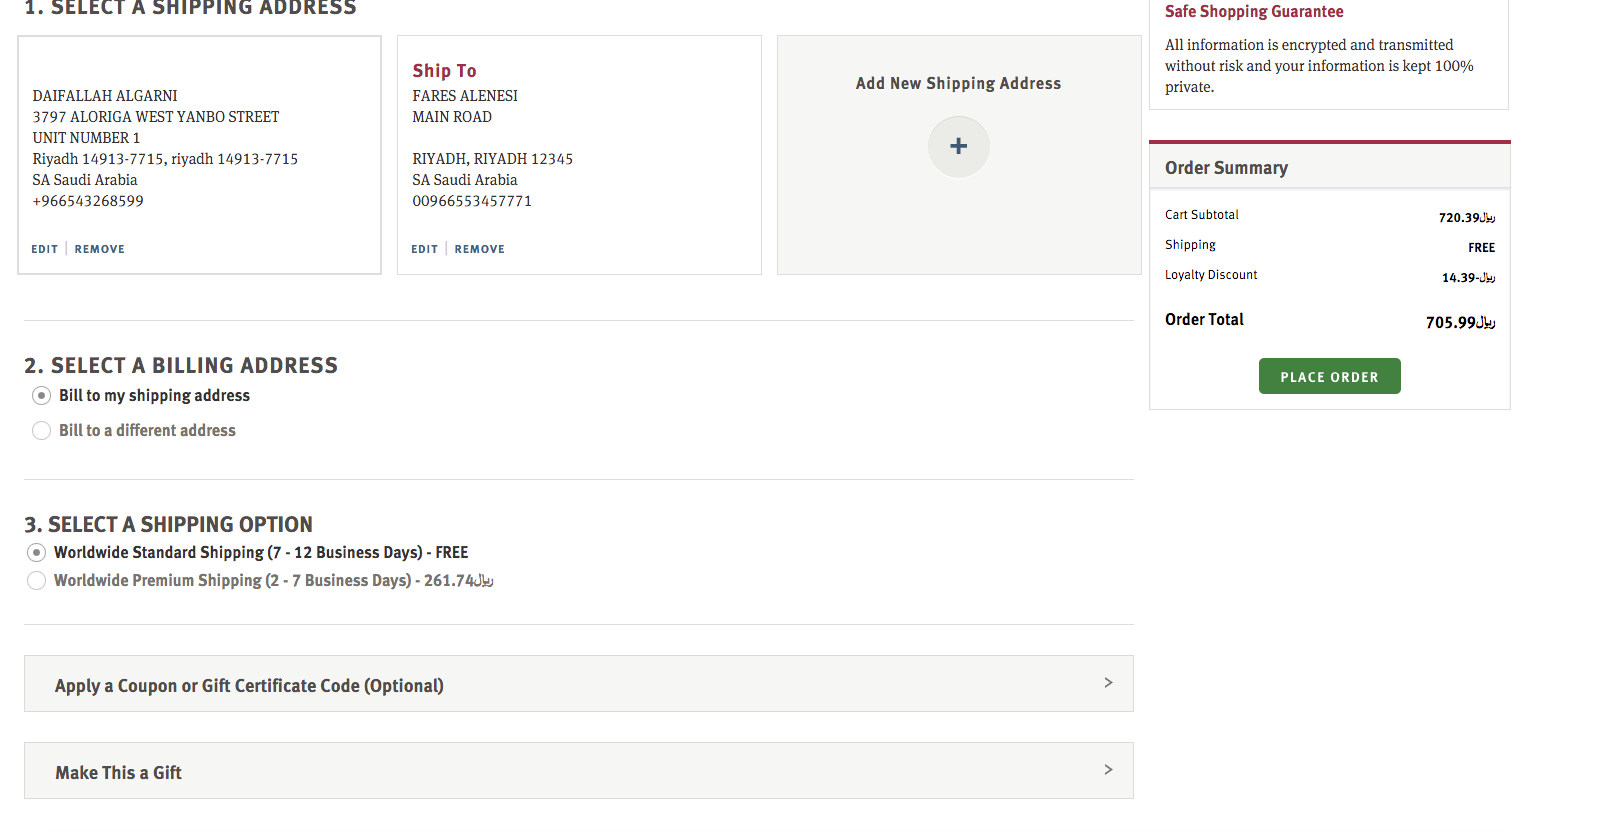Click the Order Summary header
Screen dimensions: 1614x832
pos(1226,168)
